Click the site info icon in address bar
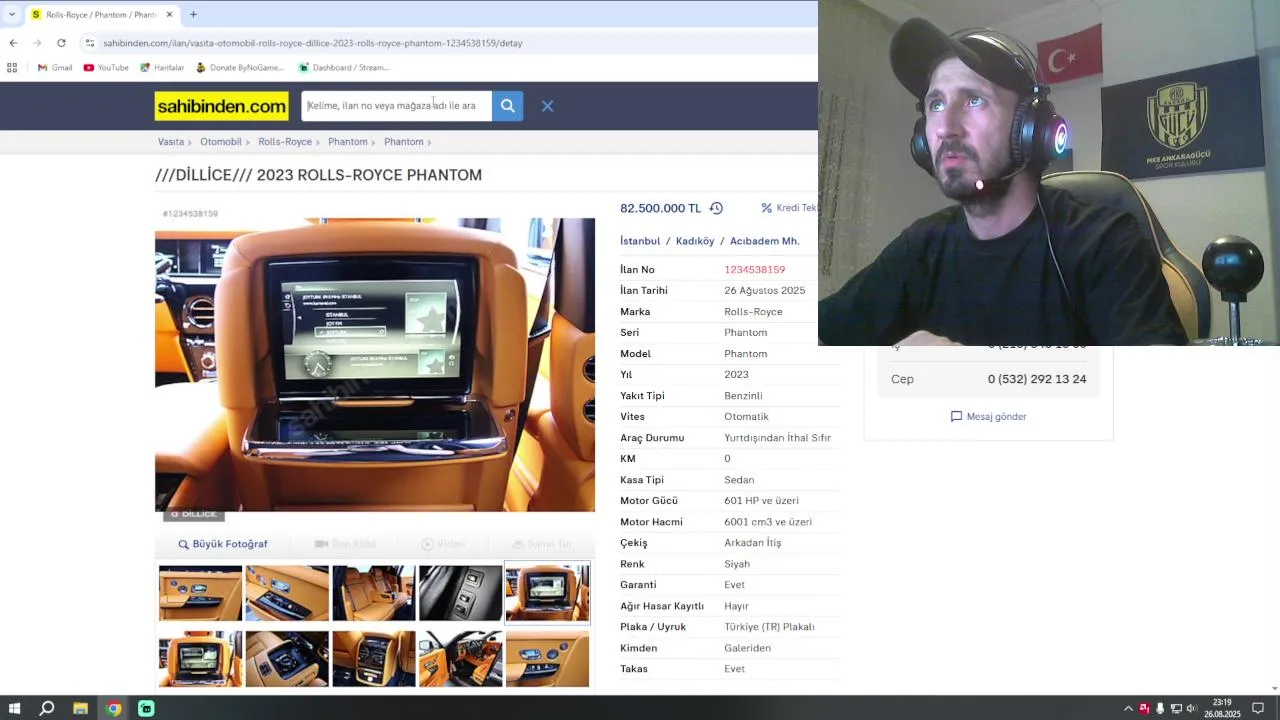Viewport: 1280px width, 720px height. tap(90, 43)
